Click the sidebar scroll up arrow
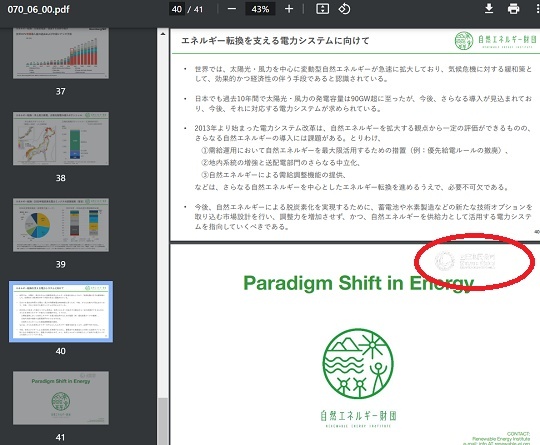540x445 pixels. [163, 34]
